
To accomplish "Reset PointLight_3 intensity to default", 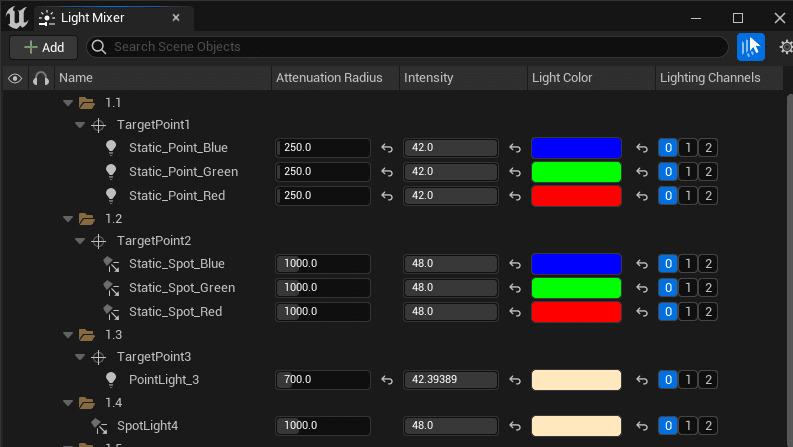I will tap(515, 380).
